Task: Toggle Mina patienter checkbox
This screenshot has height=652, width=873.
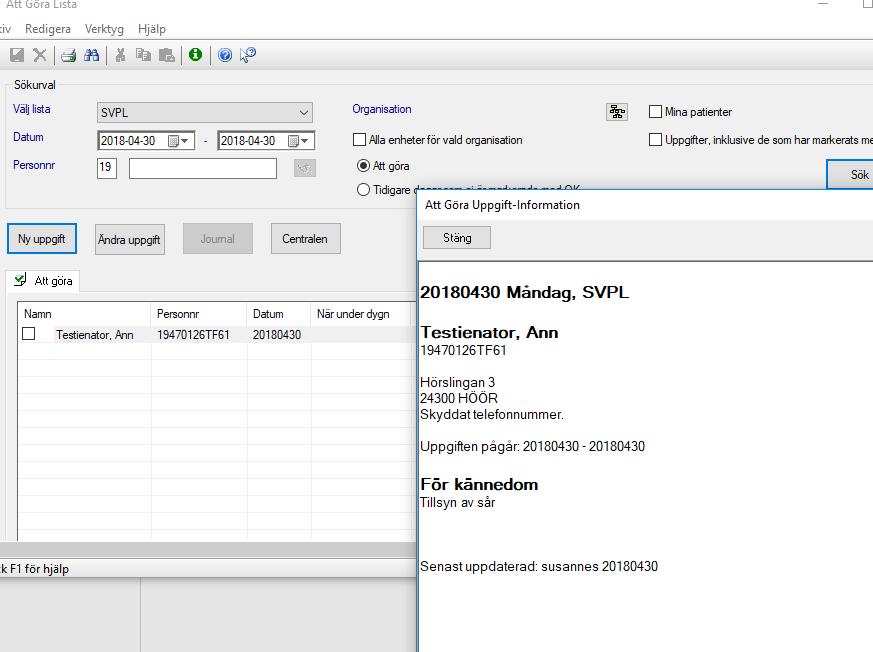Action: coord(655,111)
